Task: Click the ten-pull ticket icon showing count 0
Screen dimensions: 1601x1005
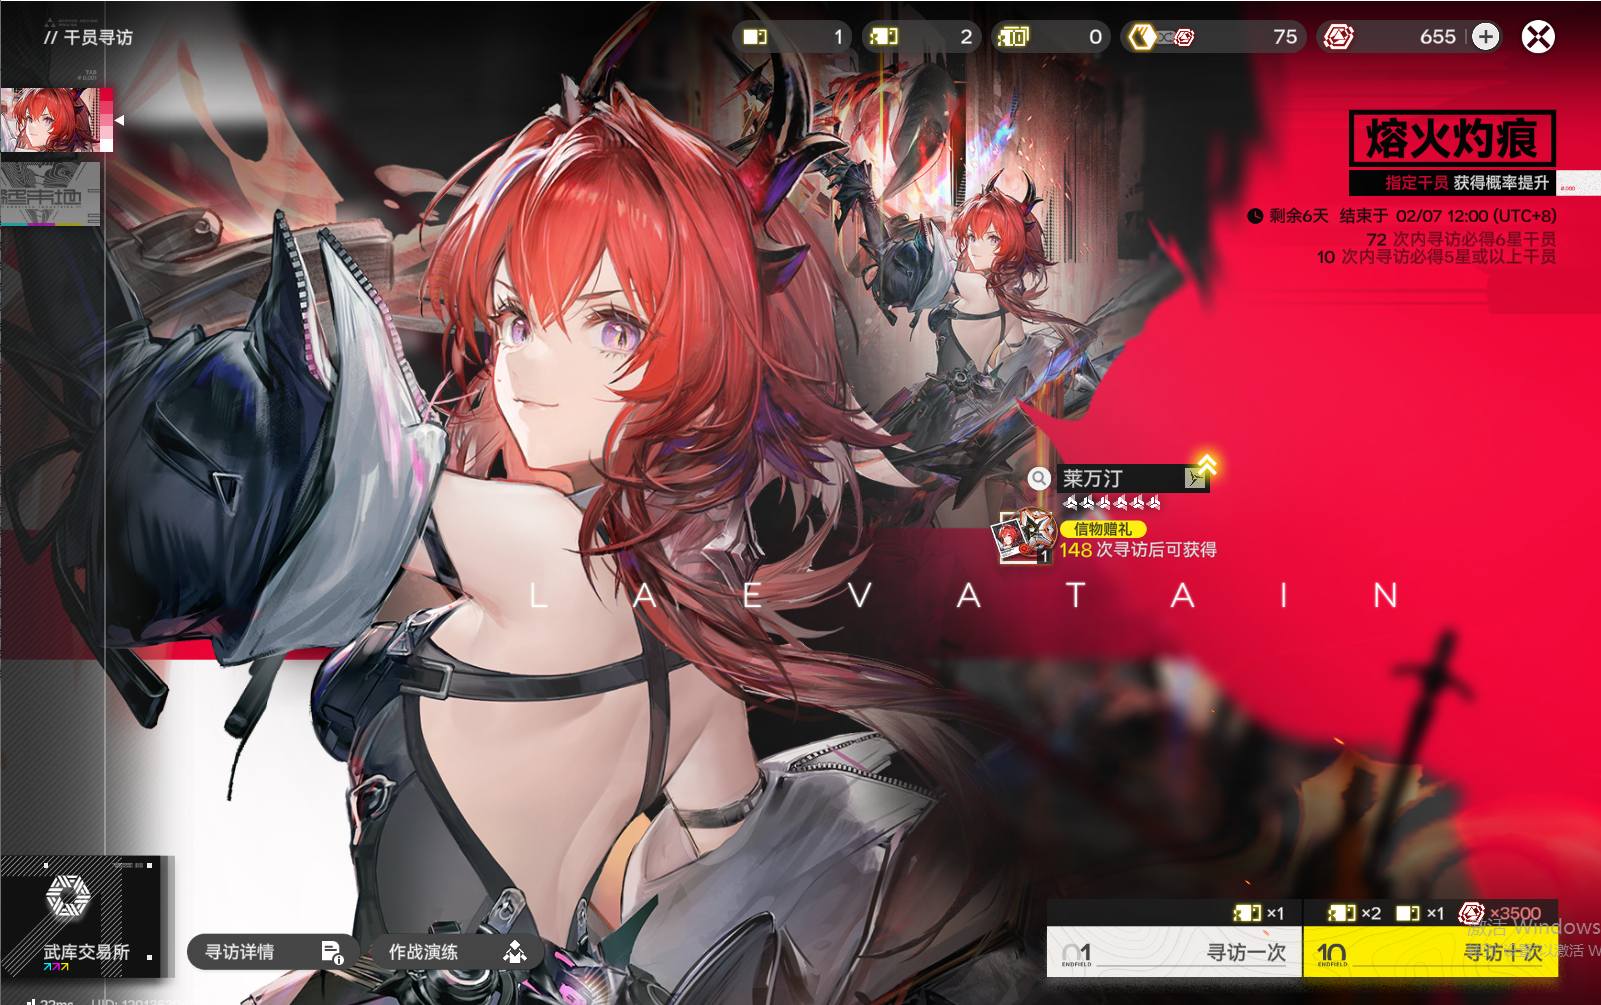Action: [1012, 37]
